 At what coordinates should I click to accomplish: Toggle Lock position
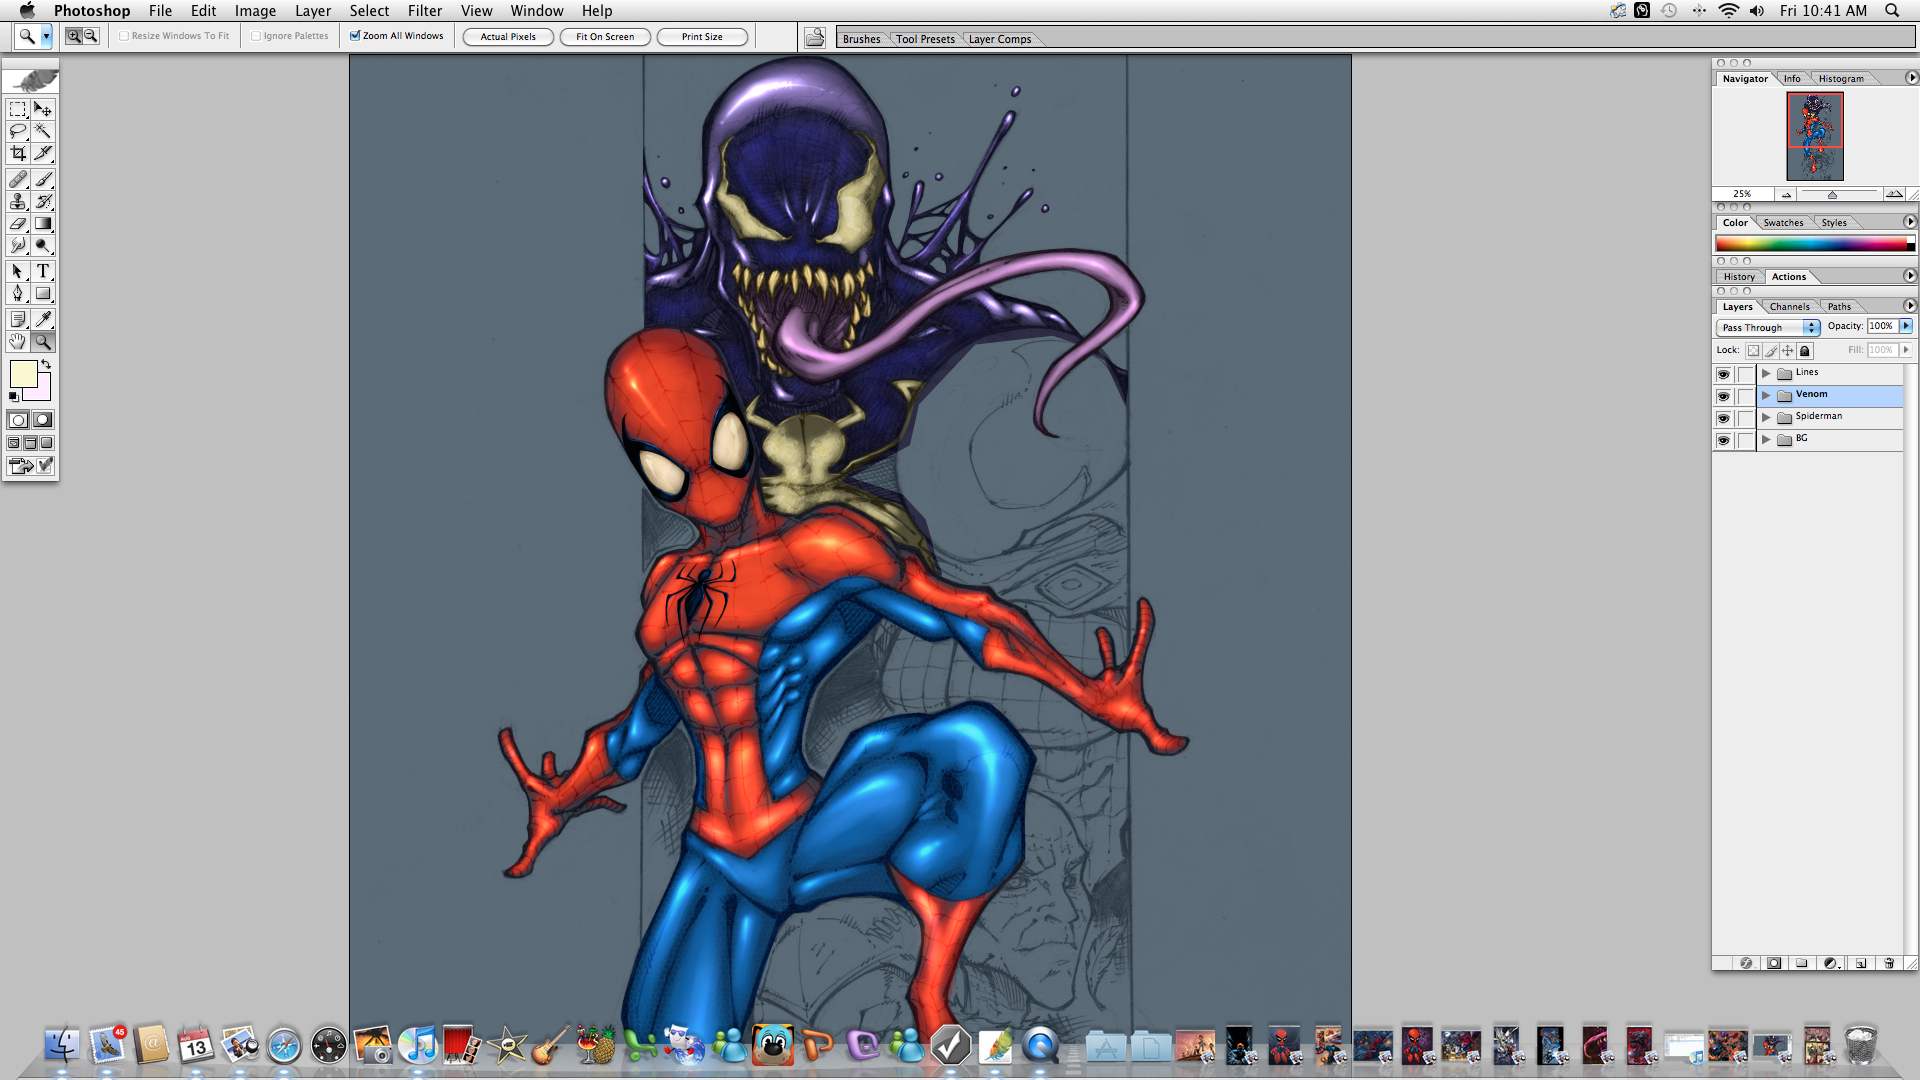pos(1788,351)
